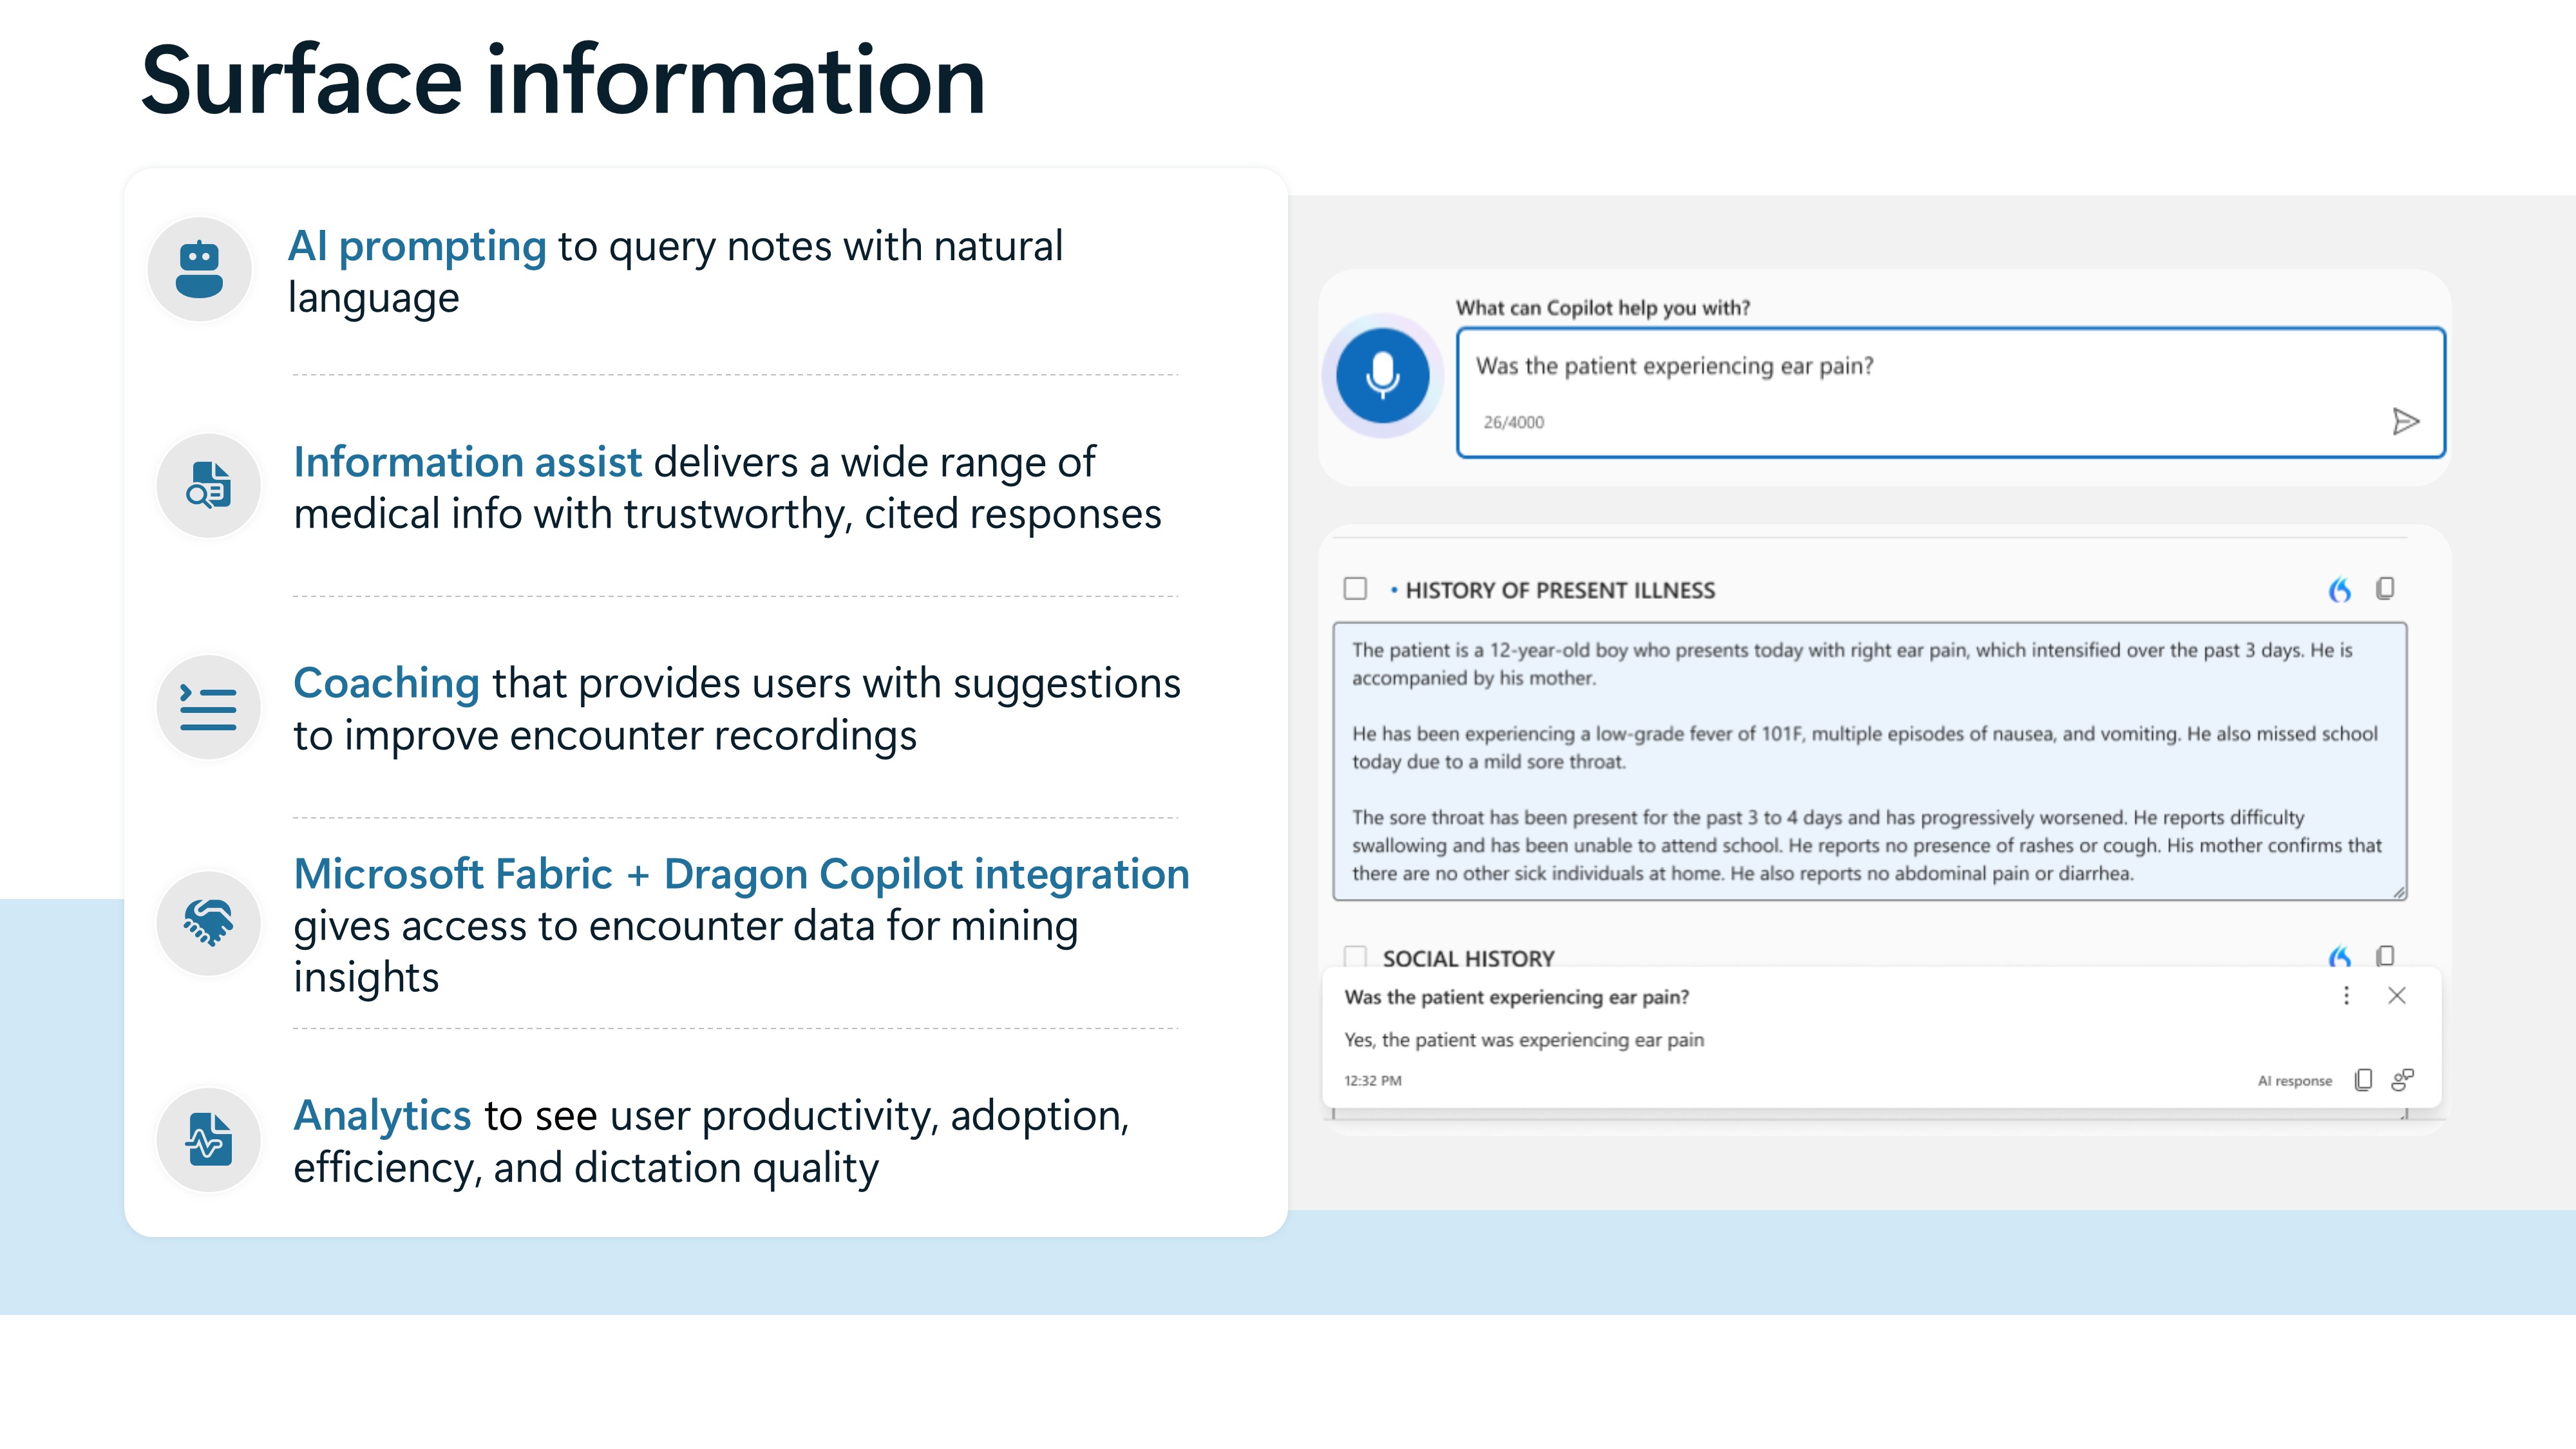Image resolution: width=2576 pixels, height=1449 pixels.
Task: Click Copilot flame icon beside Social History
Action: click(2339, 956)
